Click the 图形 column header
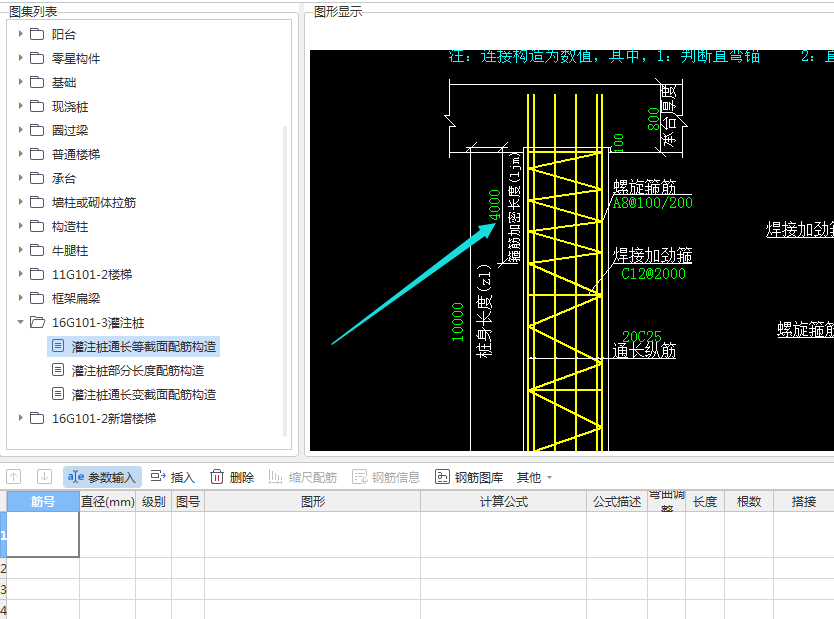The width and height of the screenshot is (834, 619). pos(312,501)
